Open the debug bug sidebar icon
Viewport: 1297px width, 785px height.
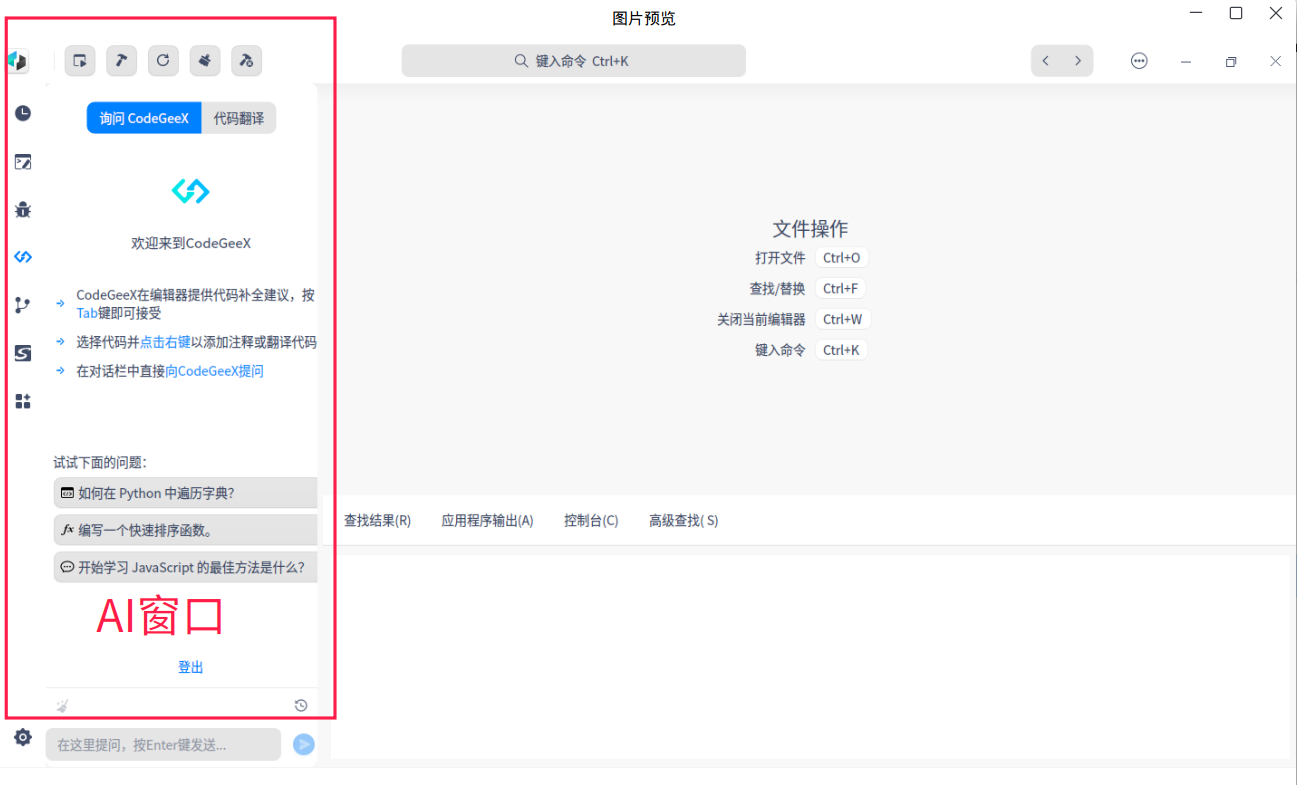tap(23, 209)
